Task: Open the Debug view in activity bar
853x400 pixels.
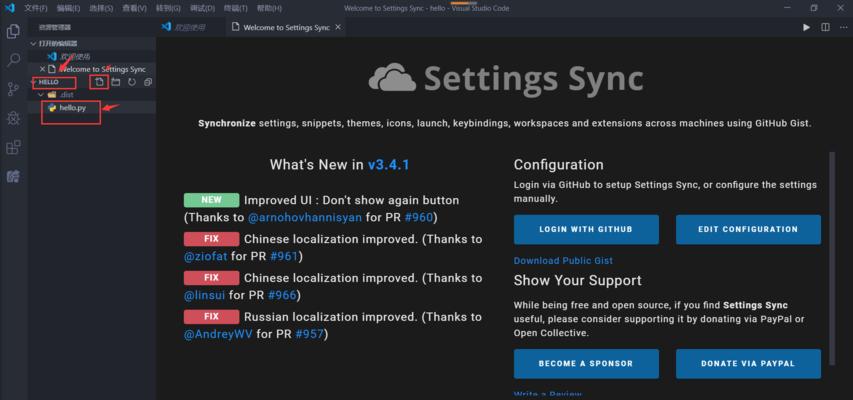Action: 14,118
